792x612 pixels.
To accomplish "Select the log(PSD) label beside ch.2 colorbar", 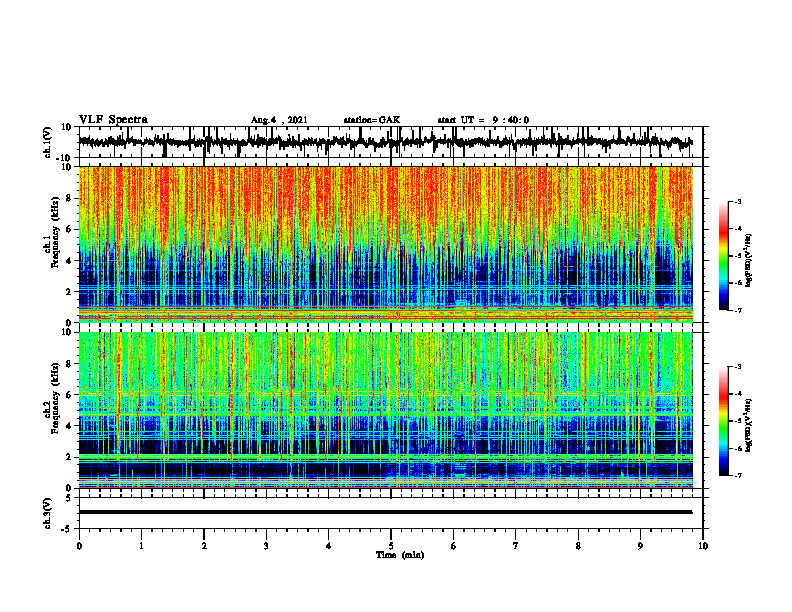I will [750, 426].
